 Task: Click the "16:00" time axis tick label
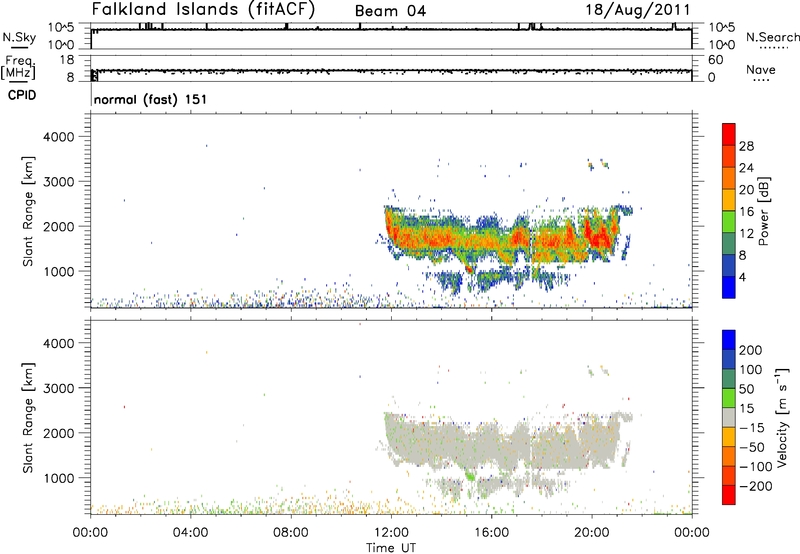point(491,533)
